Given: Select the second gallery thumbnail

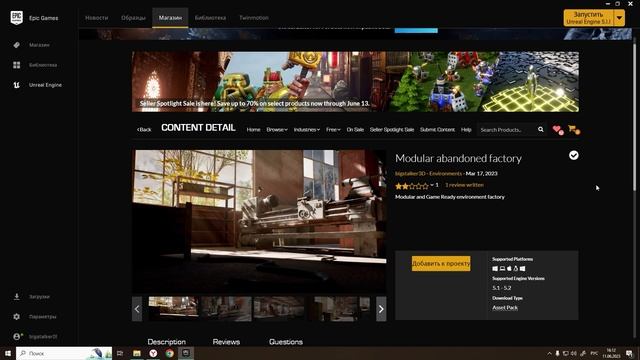Looking at the screenshot, I should [226, 308].
